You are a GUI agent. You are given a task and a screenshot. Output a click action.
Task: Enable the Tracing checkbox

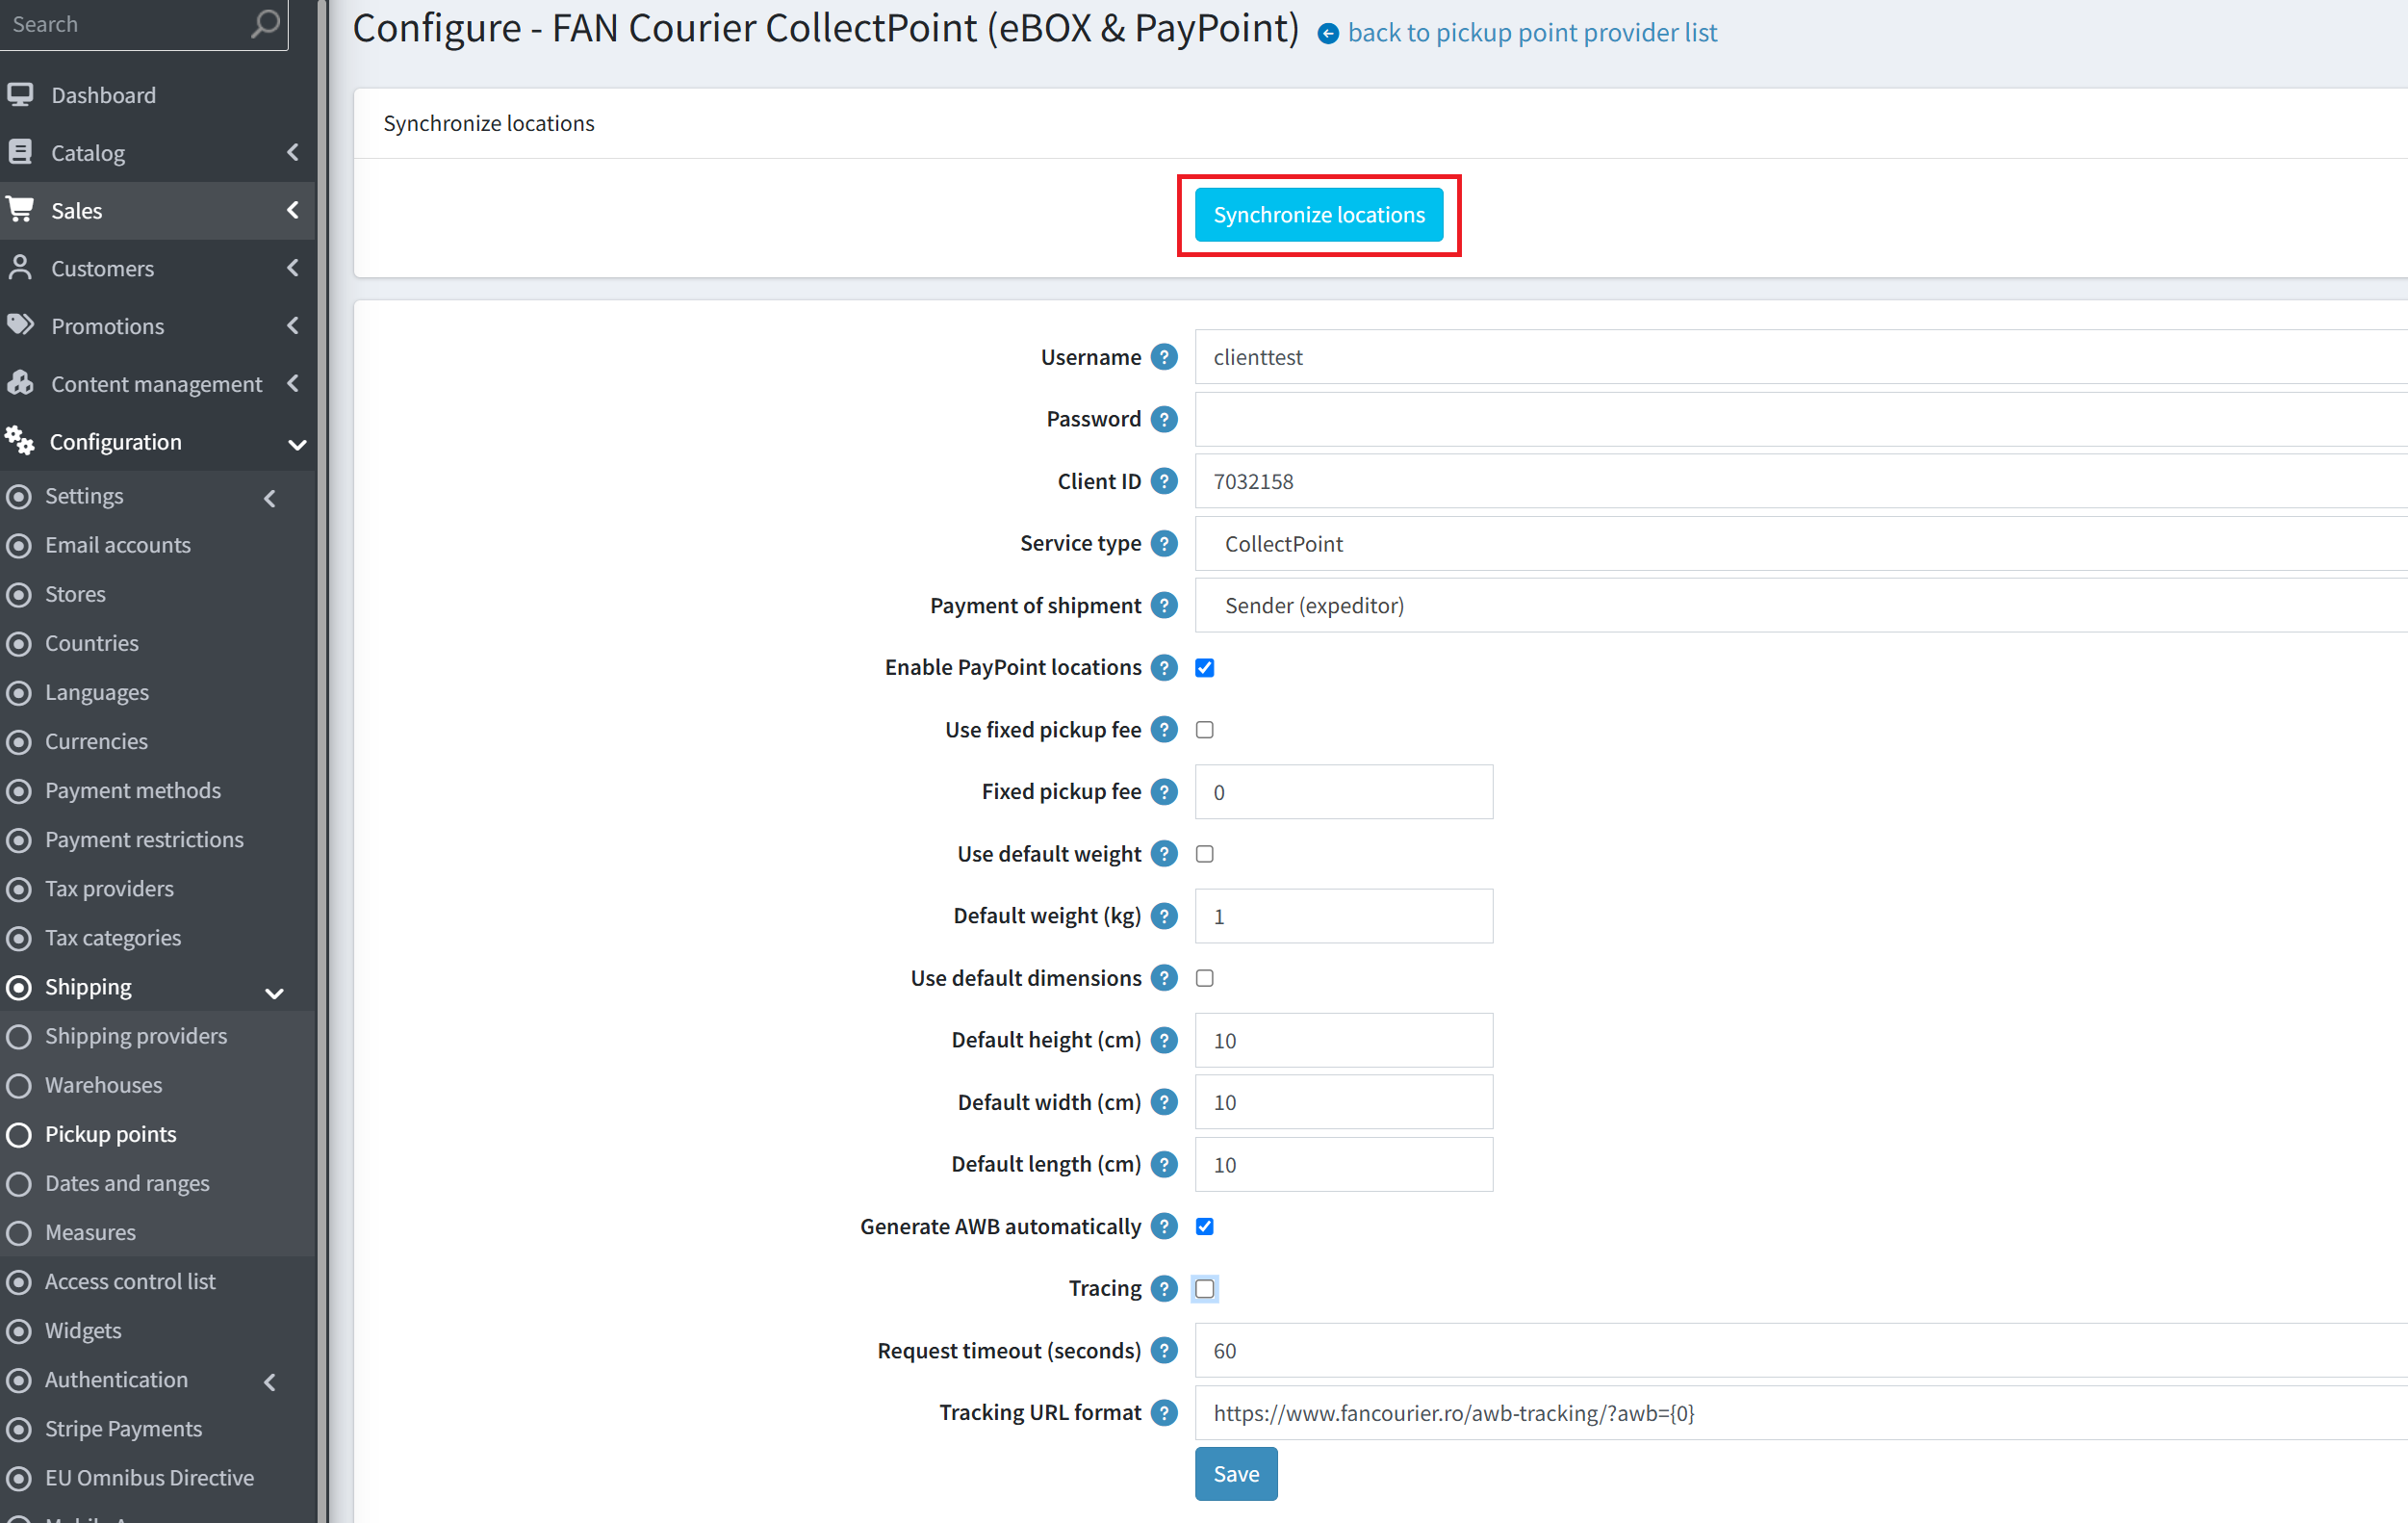click(1204, 1288)
